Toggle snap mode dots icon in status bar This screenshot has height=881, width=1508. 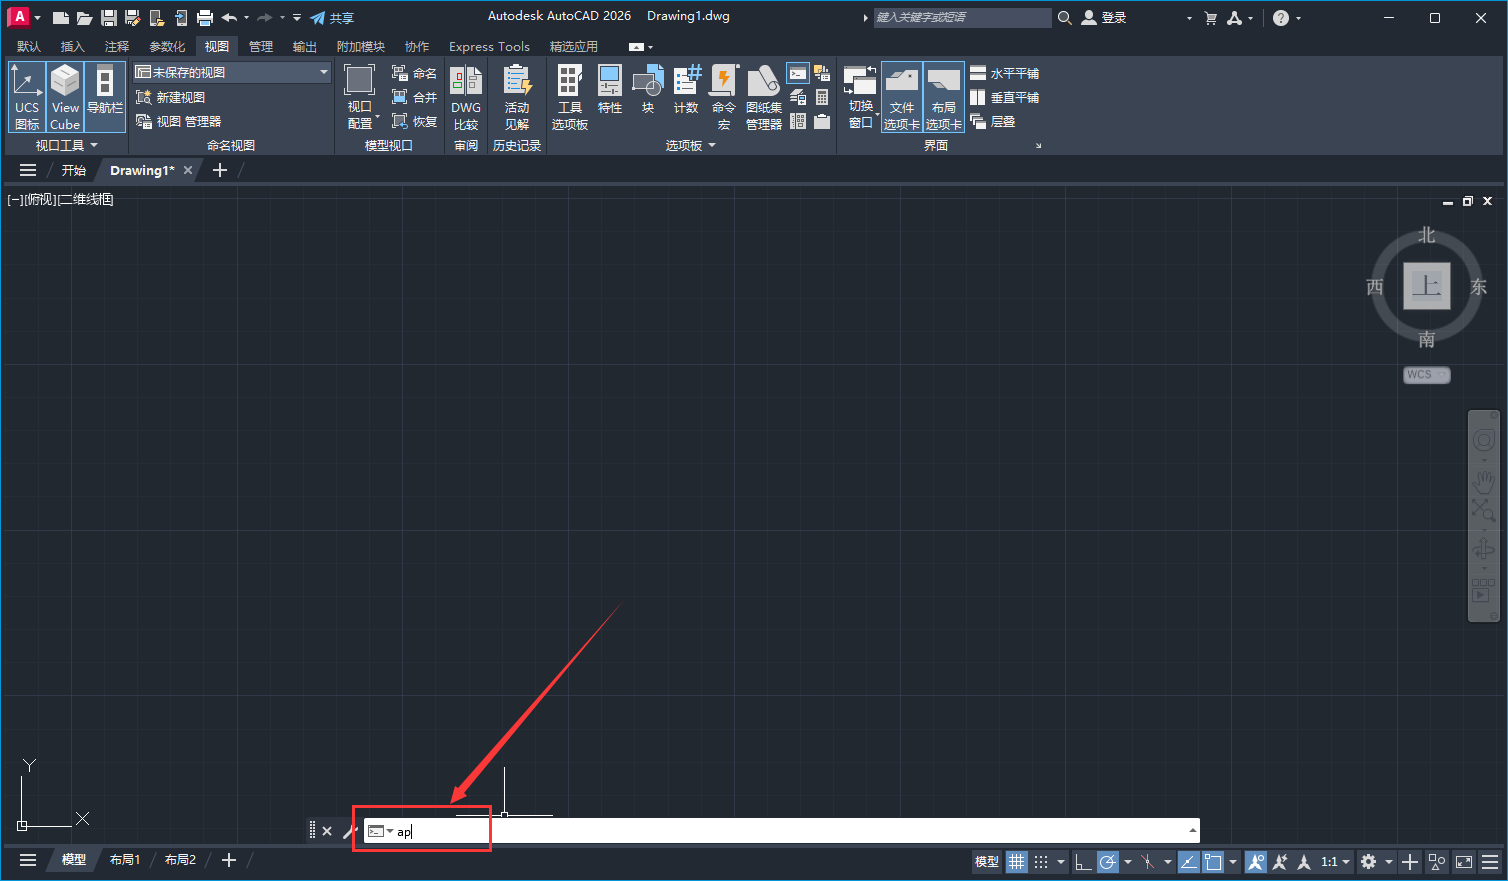(x=1041, y=861)
